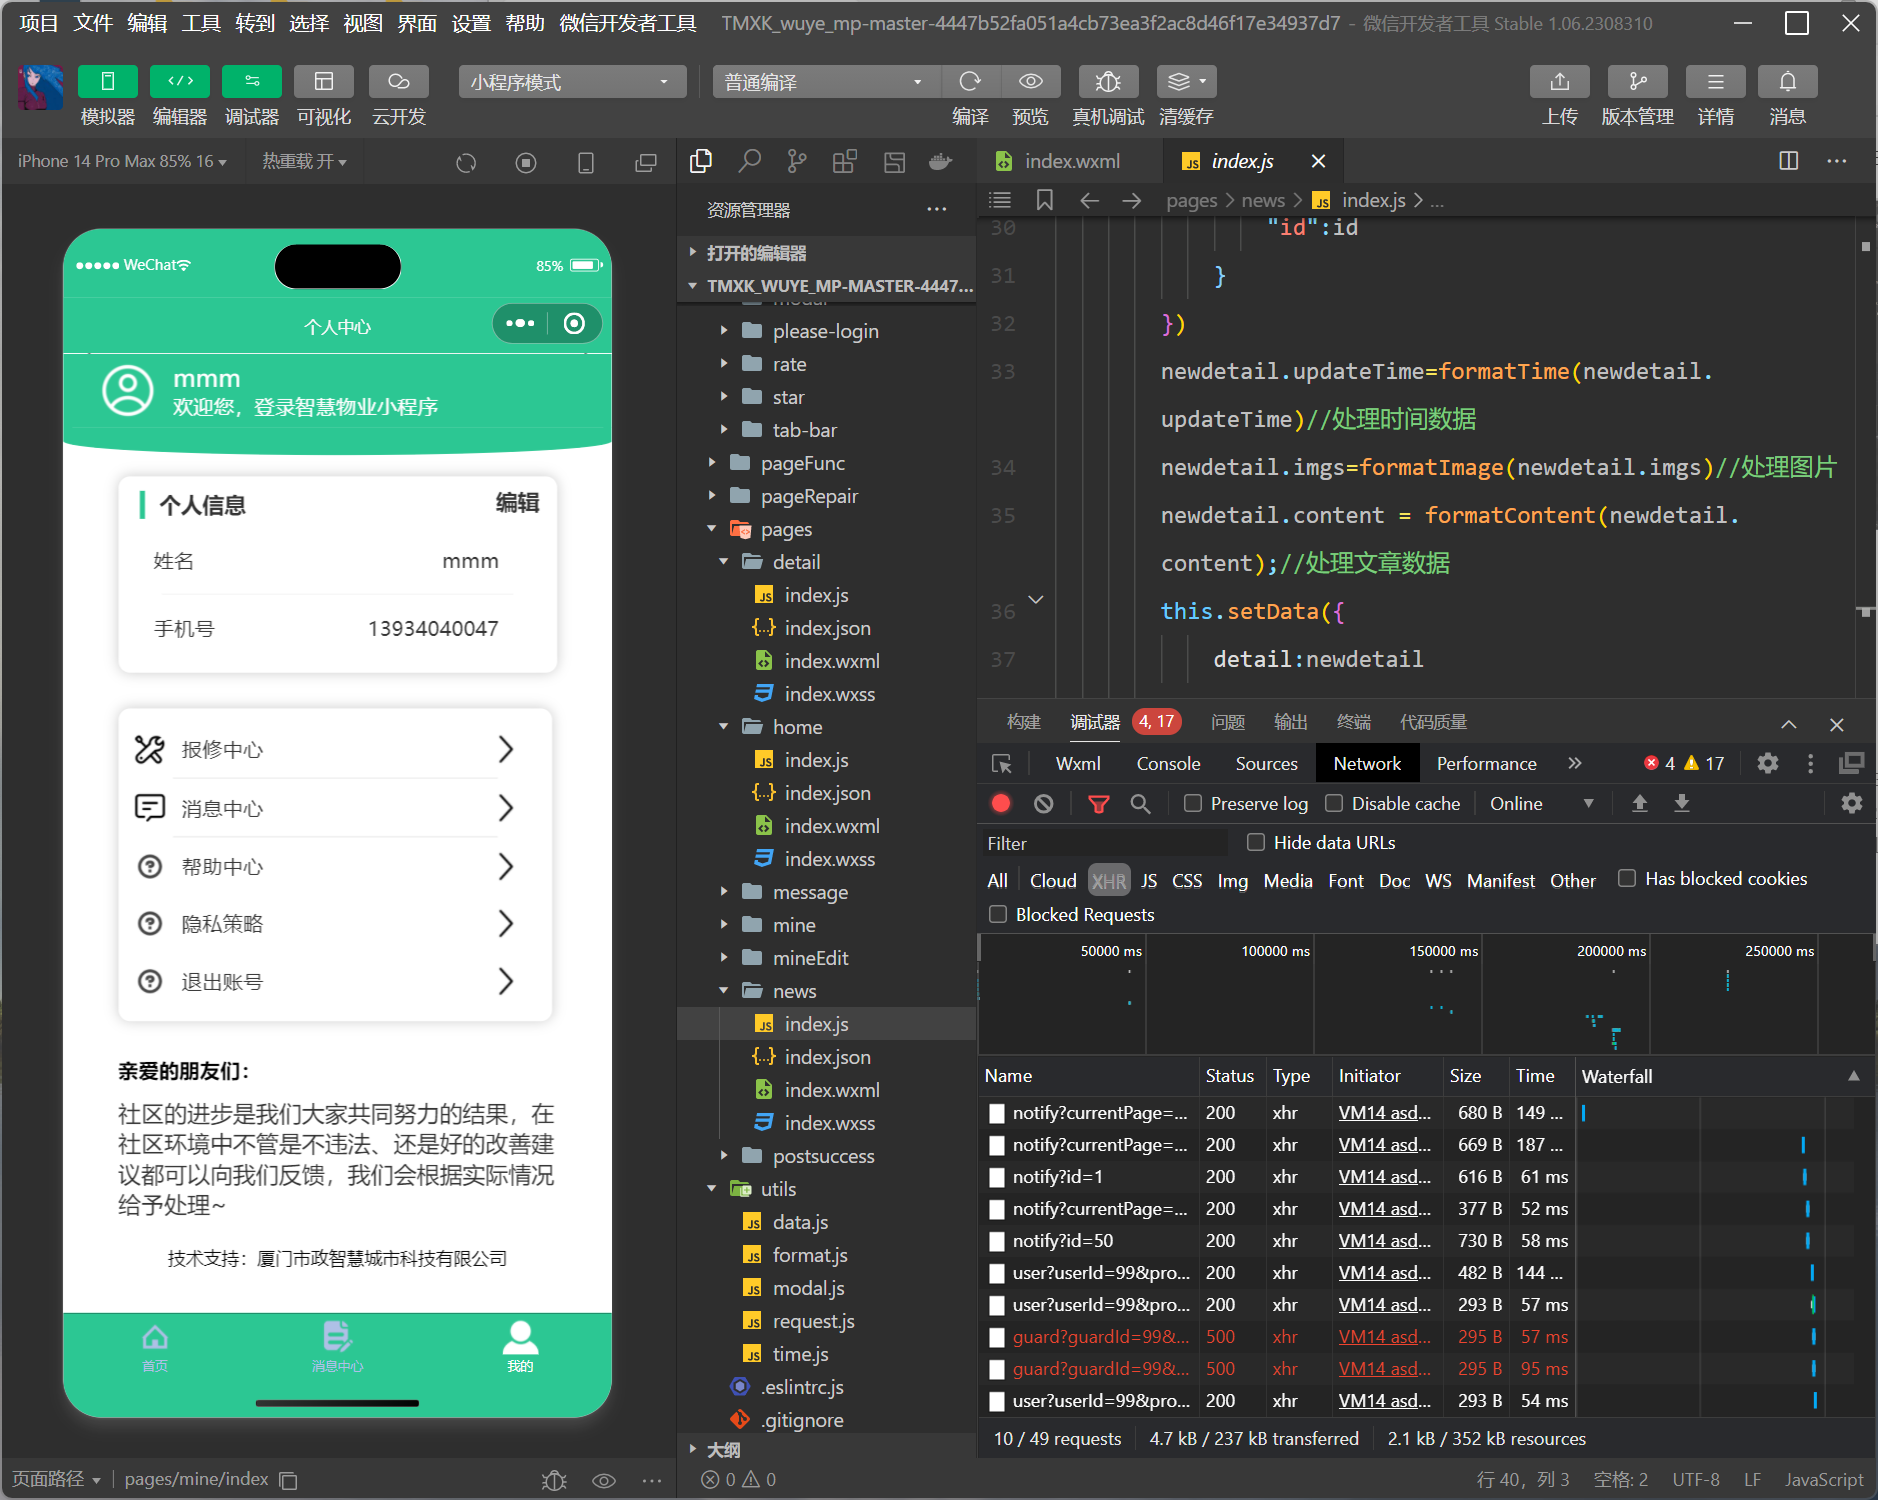Click the compile refresh icon

pyautogui.click(x=970, y=81)
